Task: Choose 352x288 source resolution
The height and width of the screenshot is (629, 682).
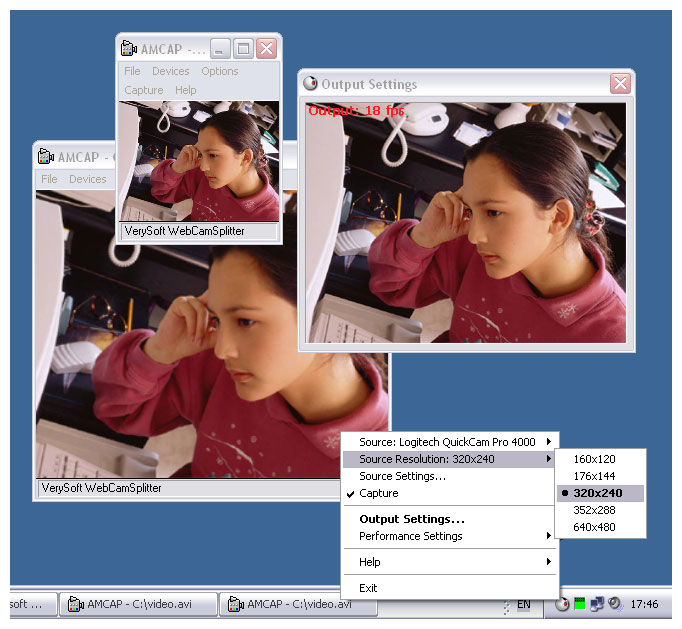Action: (600, 510)
